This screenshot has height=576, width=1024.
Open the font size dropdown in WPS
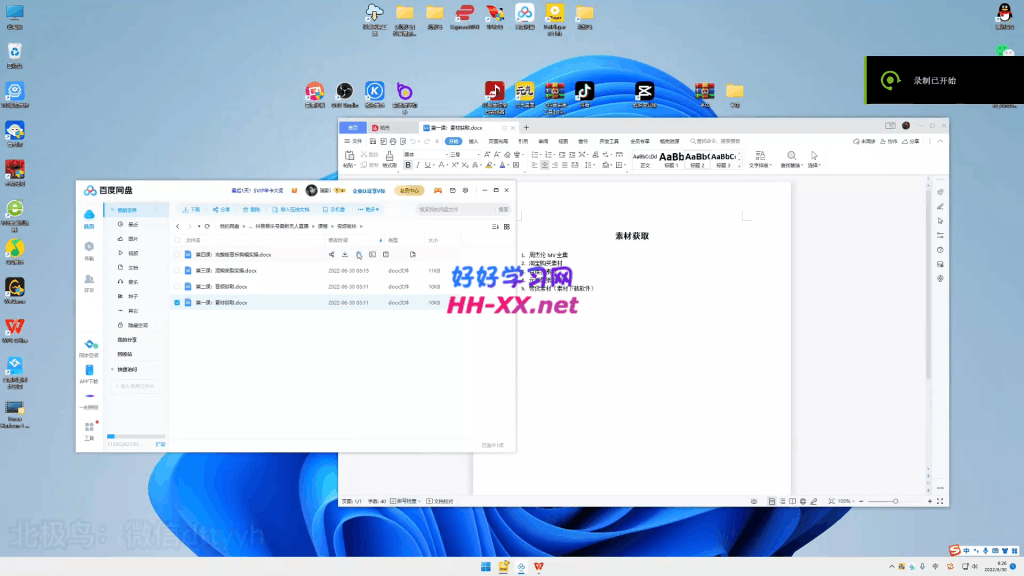[x=478, y=155]
